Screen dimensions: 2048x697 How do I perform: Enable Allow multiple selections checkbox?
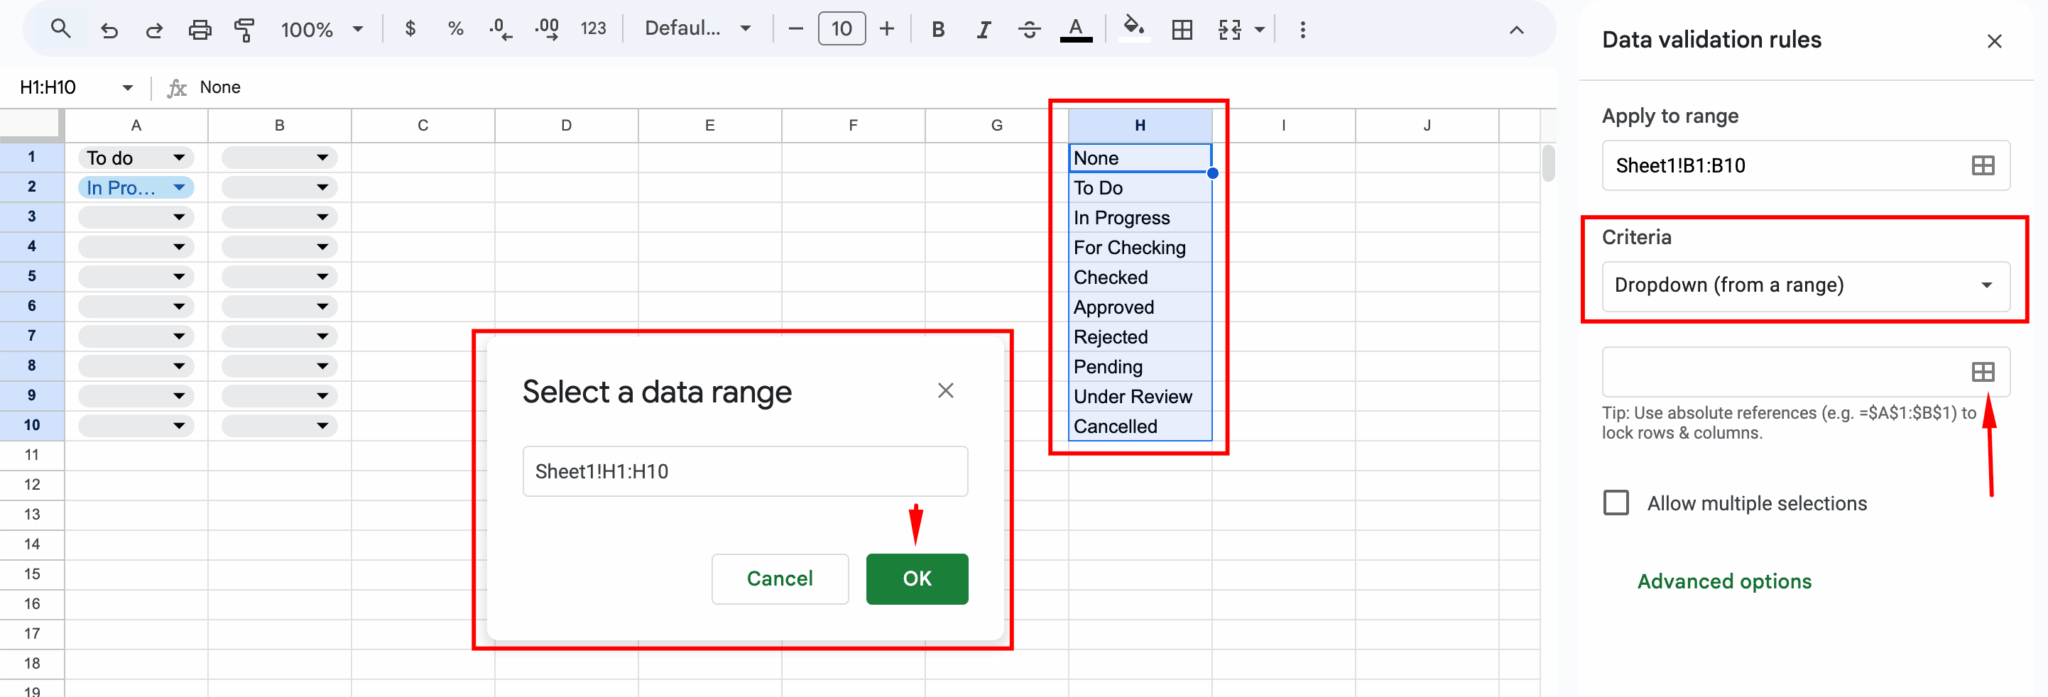(x=1616, y=503)
